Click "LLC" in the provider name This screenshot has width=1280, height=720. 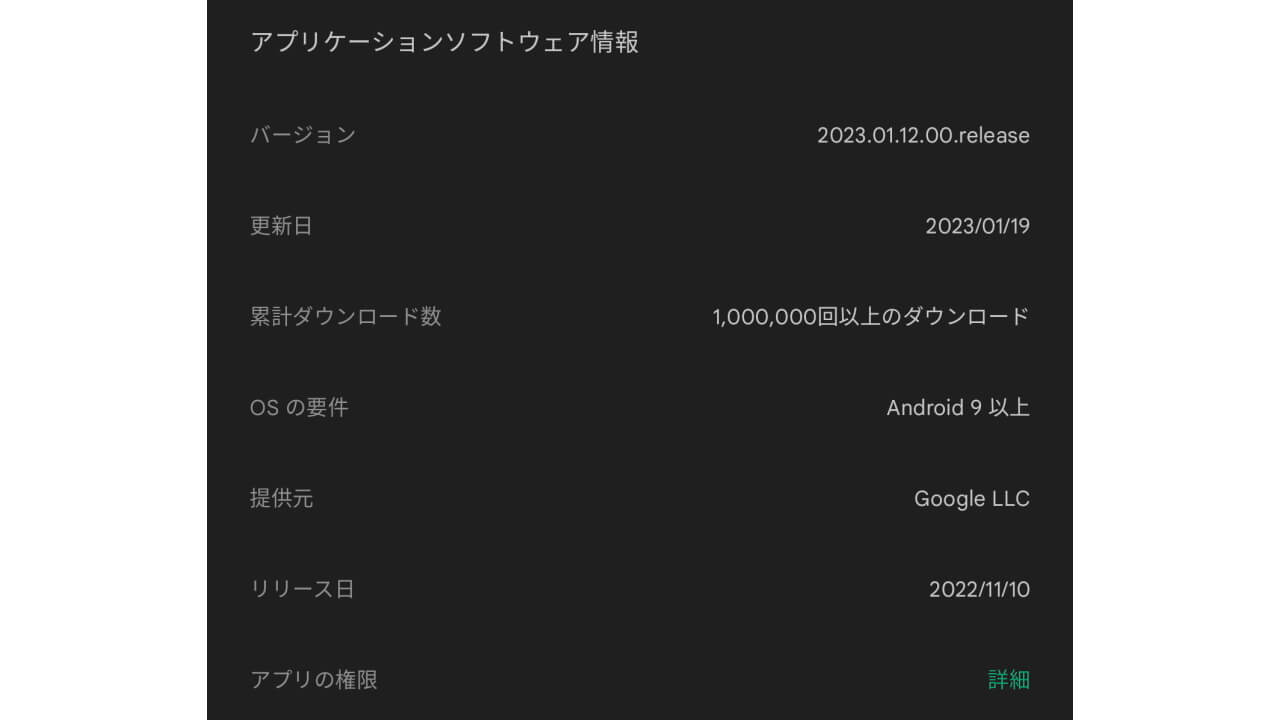[x=1008, y=498]
